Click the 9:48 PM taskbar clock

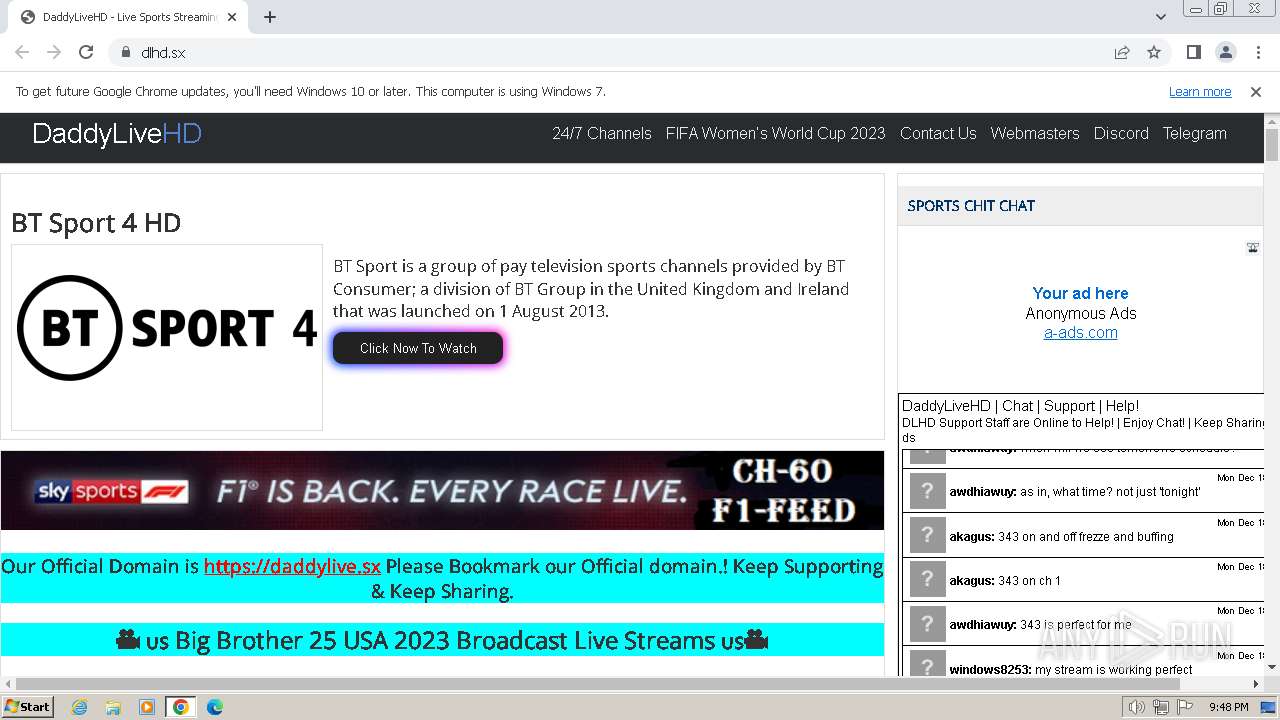(1228, 707)
